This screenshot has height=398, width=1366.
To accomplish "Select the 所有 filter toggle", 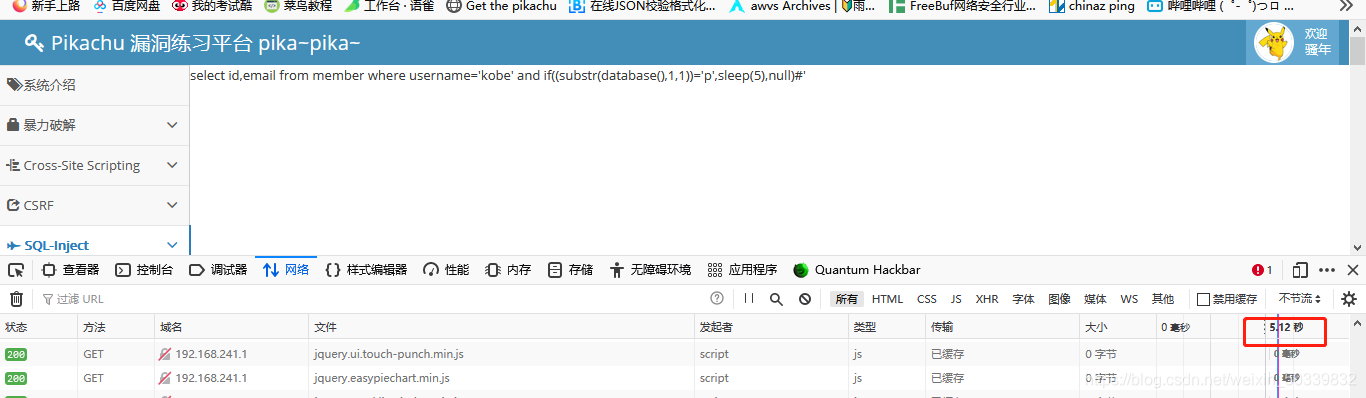I will (847, 299).
